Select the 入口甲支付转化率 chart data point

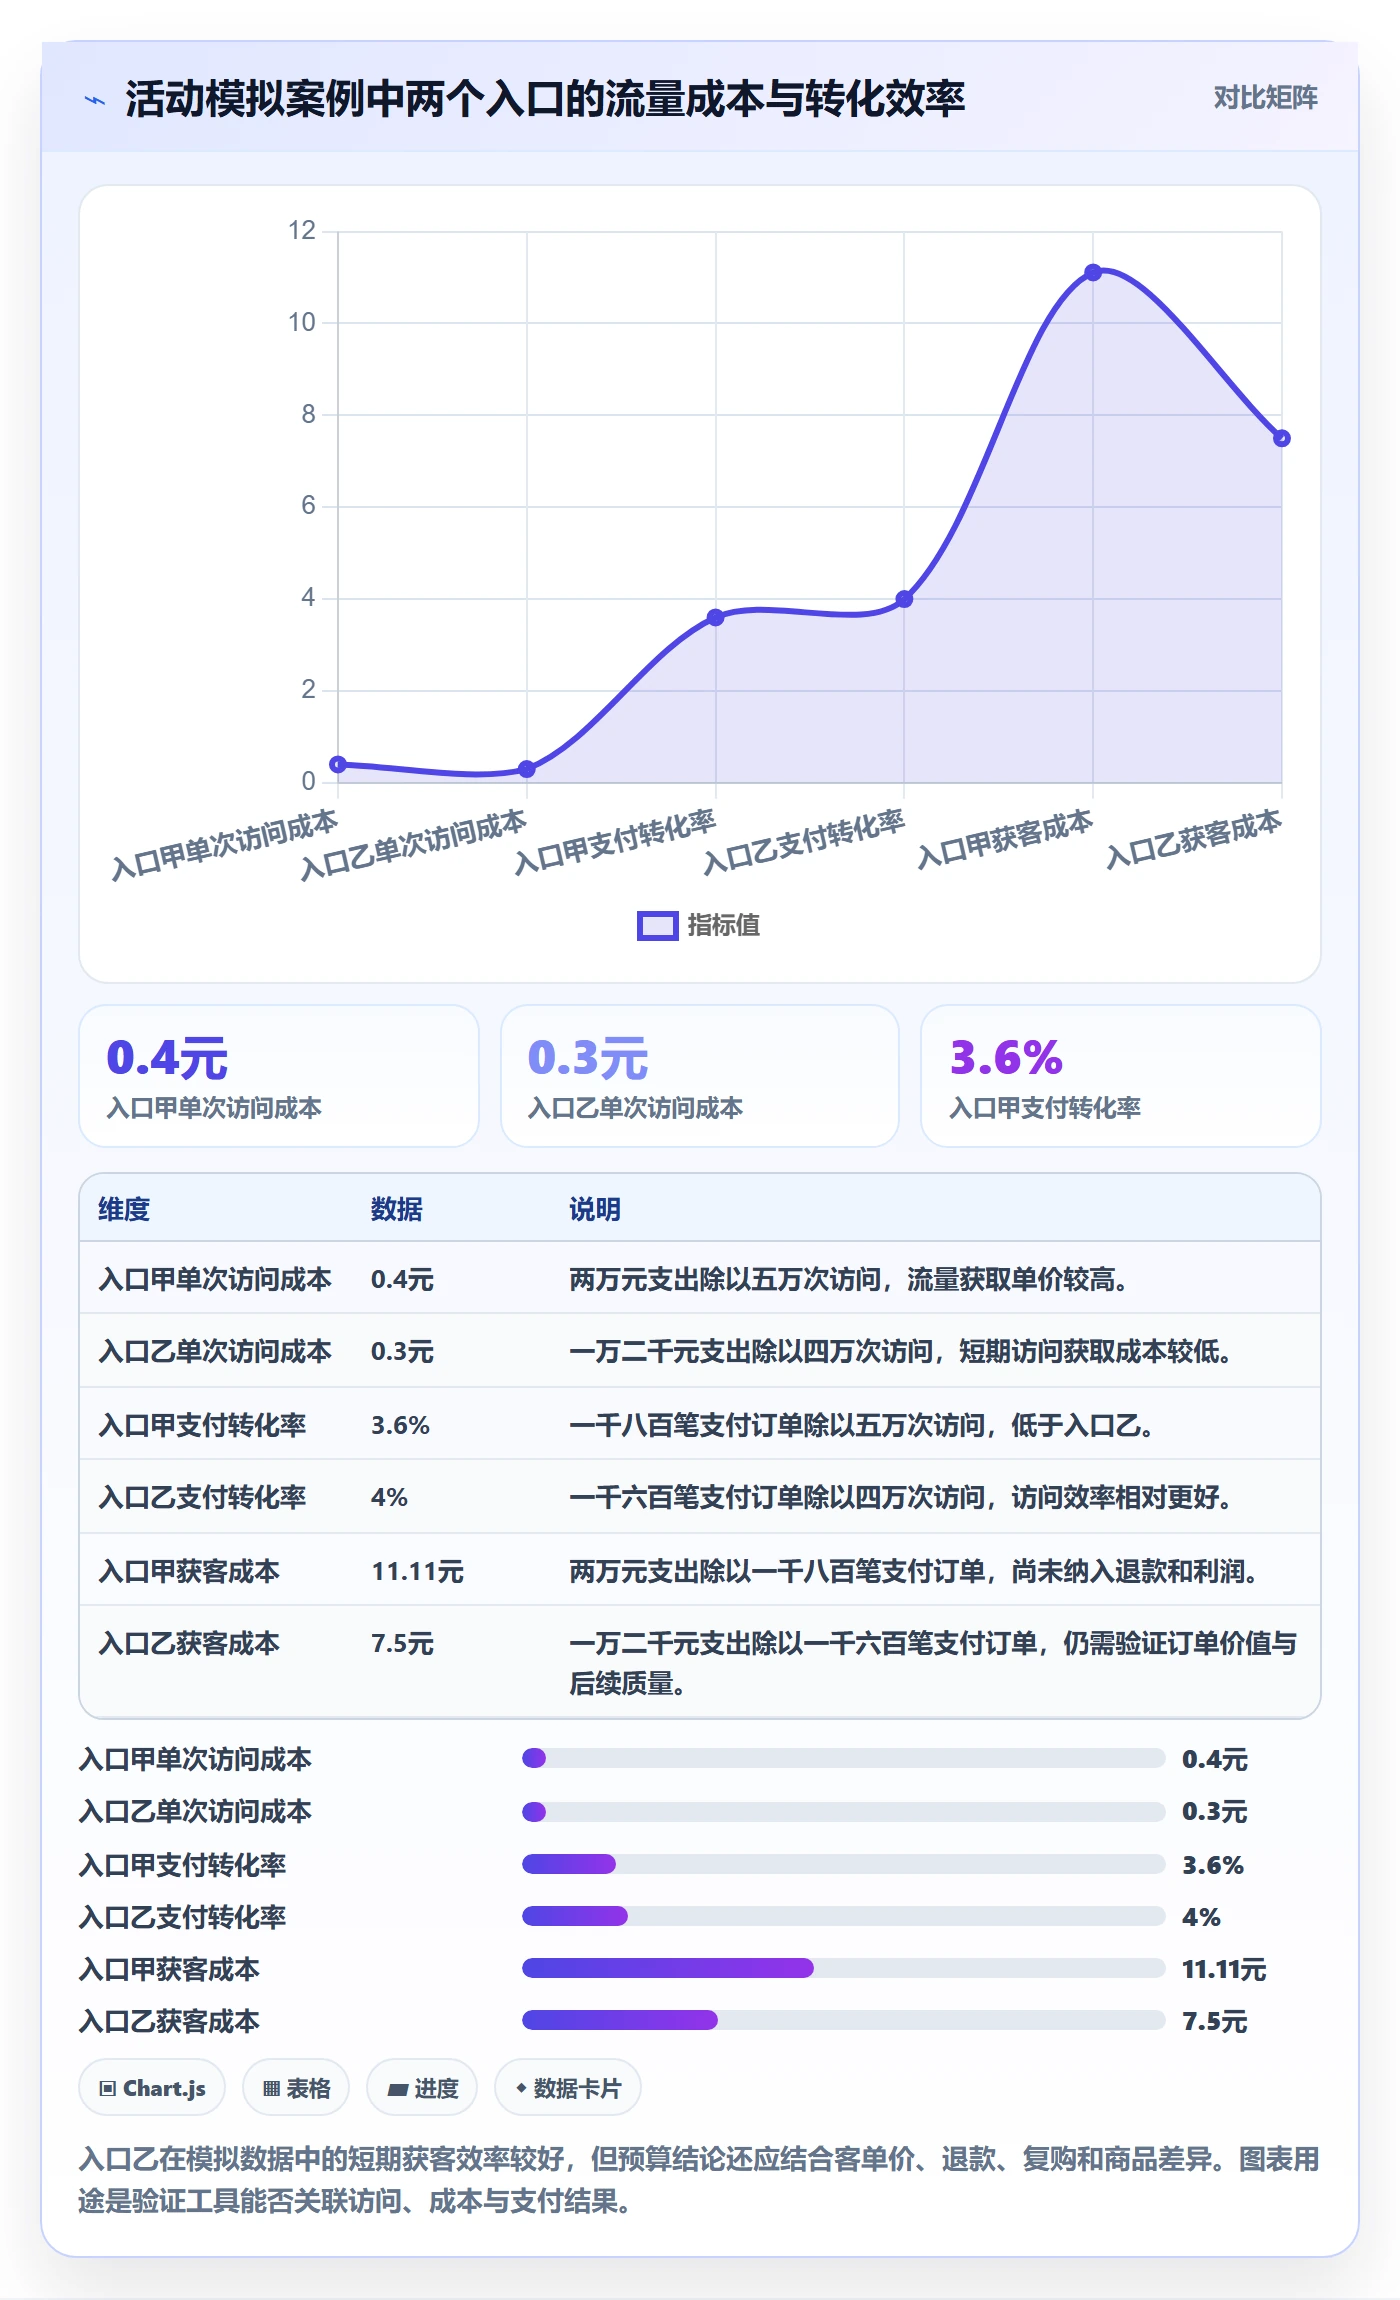pos(715,618)
